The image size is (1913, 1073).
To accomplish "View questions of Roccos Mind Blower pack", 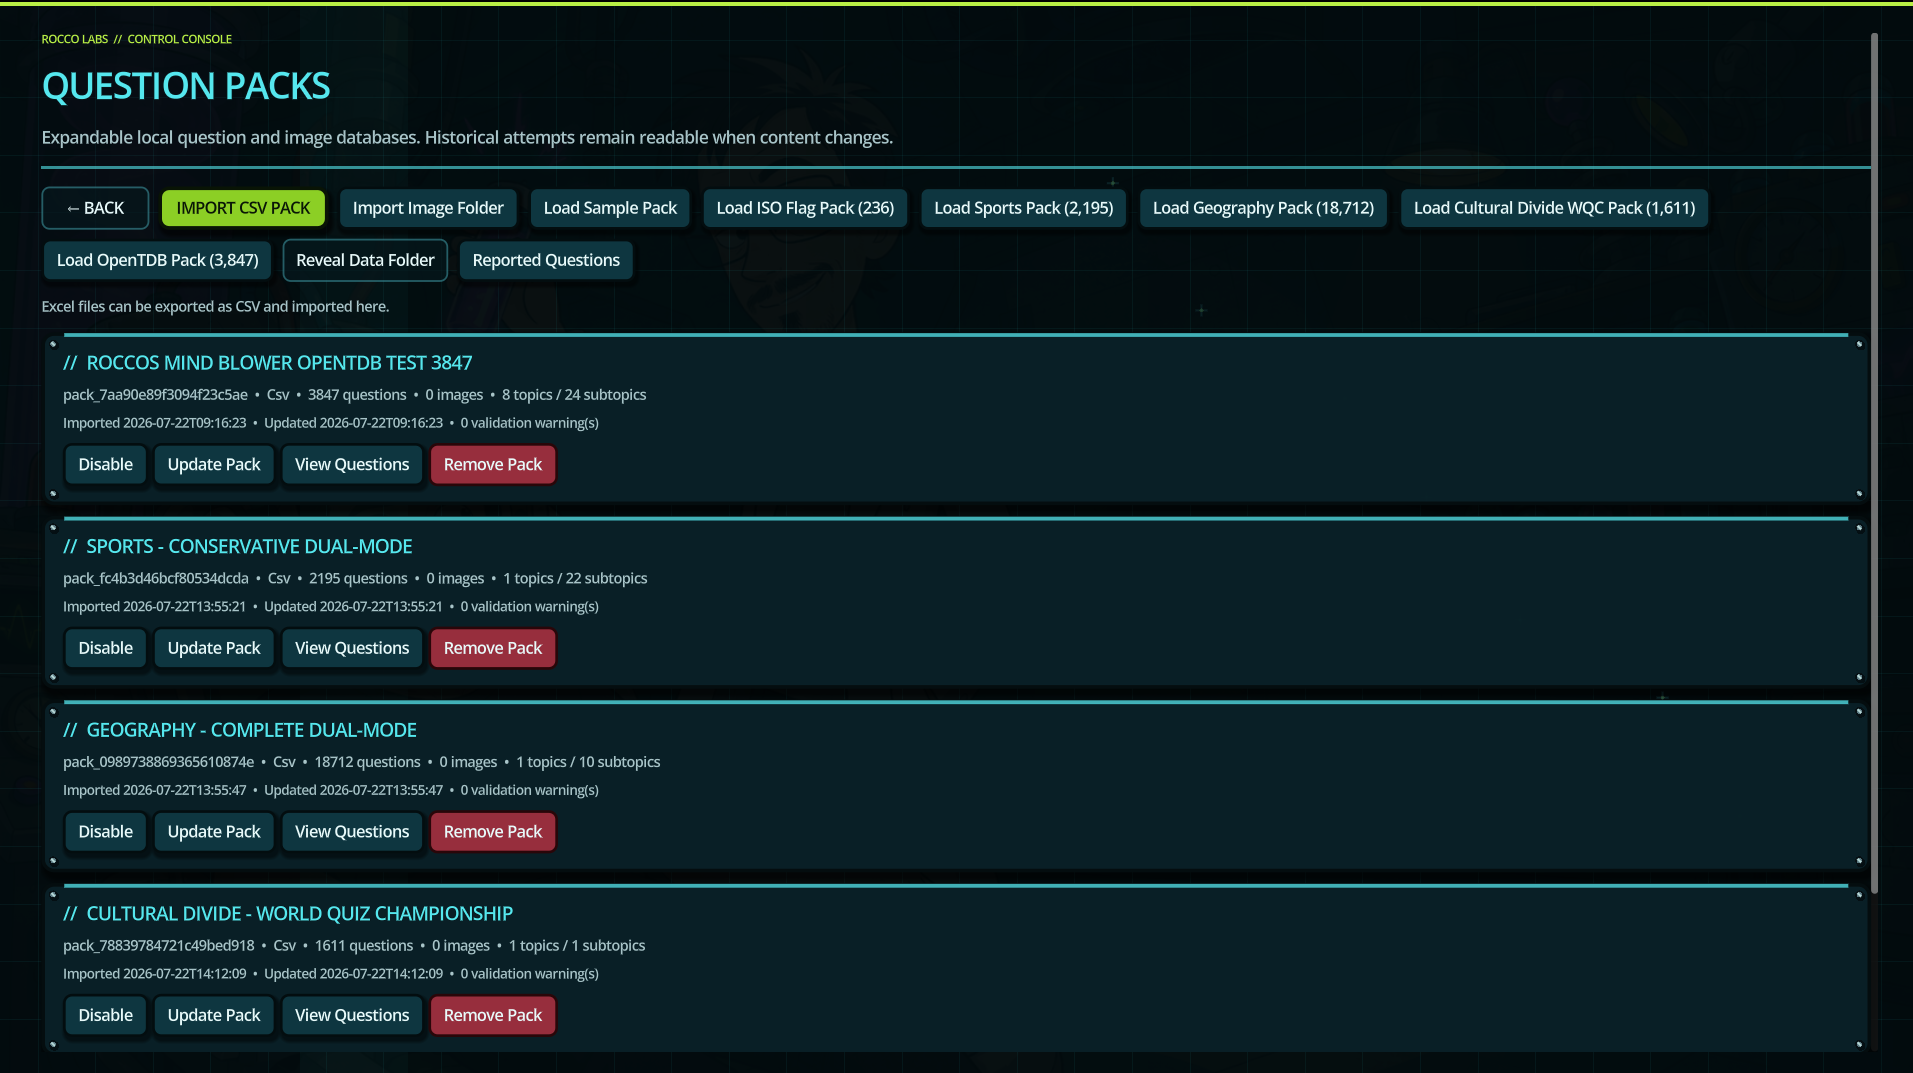I will click(352, 465).
